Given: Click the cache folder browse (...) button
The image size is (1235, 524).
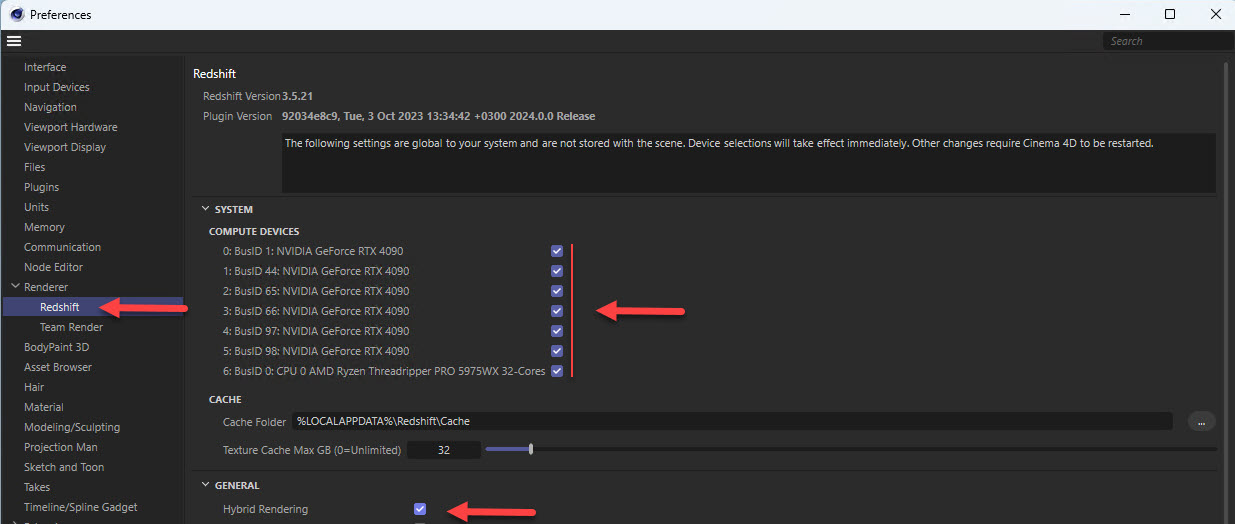Looking at the screenshot, I should (x=1201, y=422).
